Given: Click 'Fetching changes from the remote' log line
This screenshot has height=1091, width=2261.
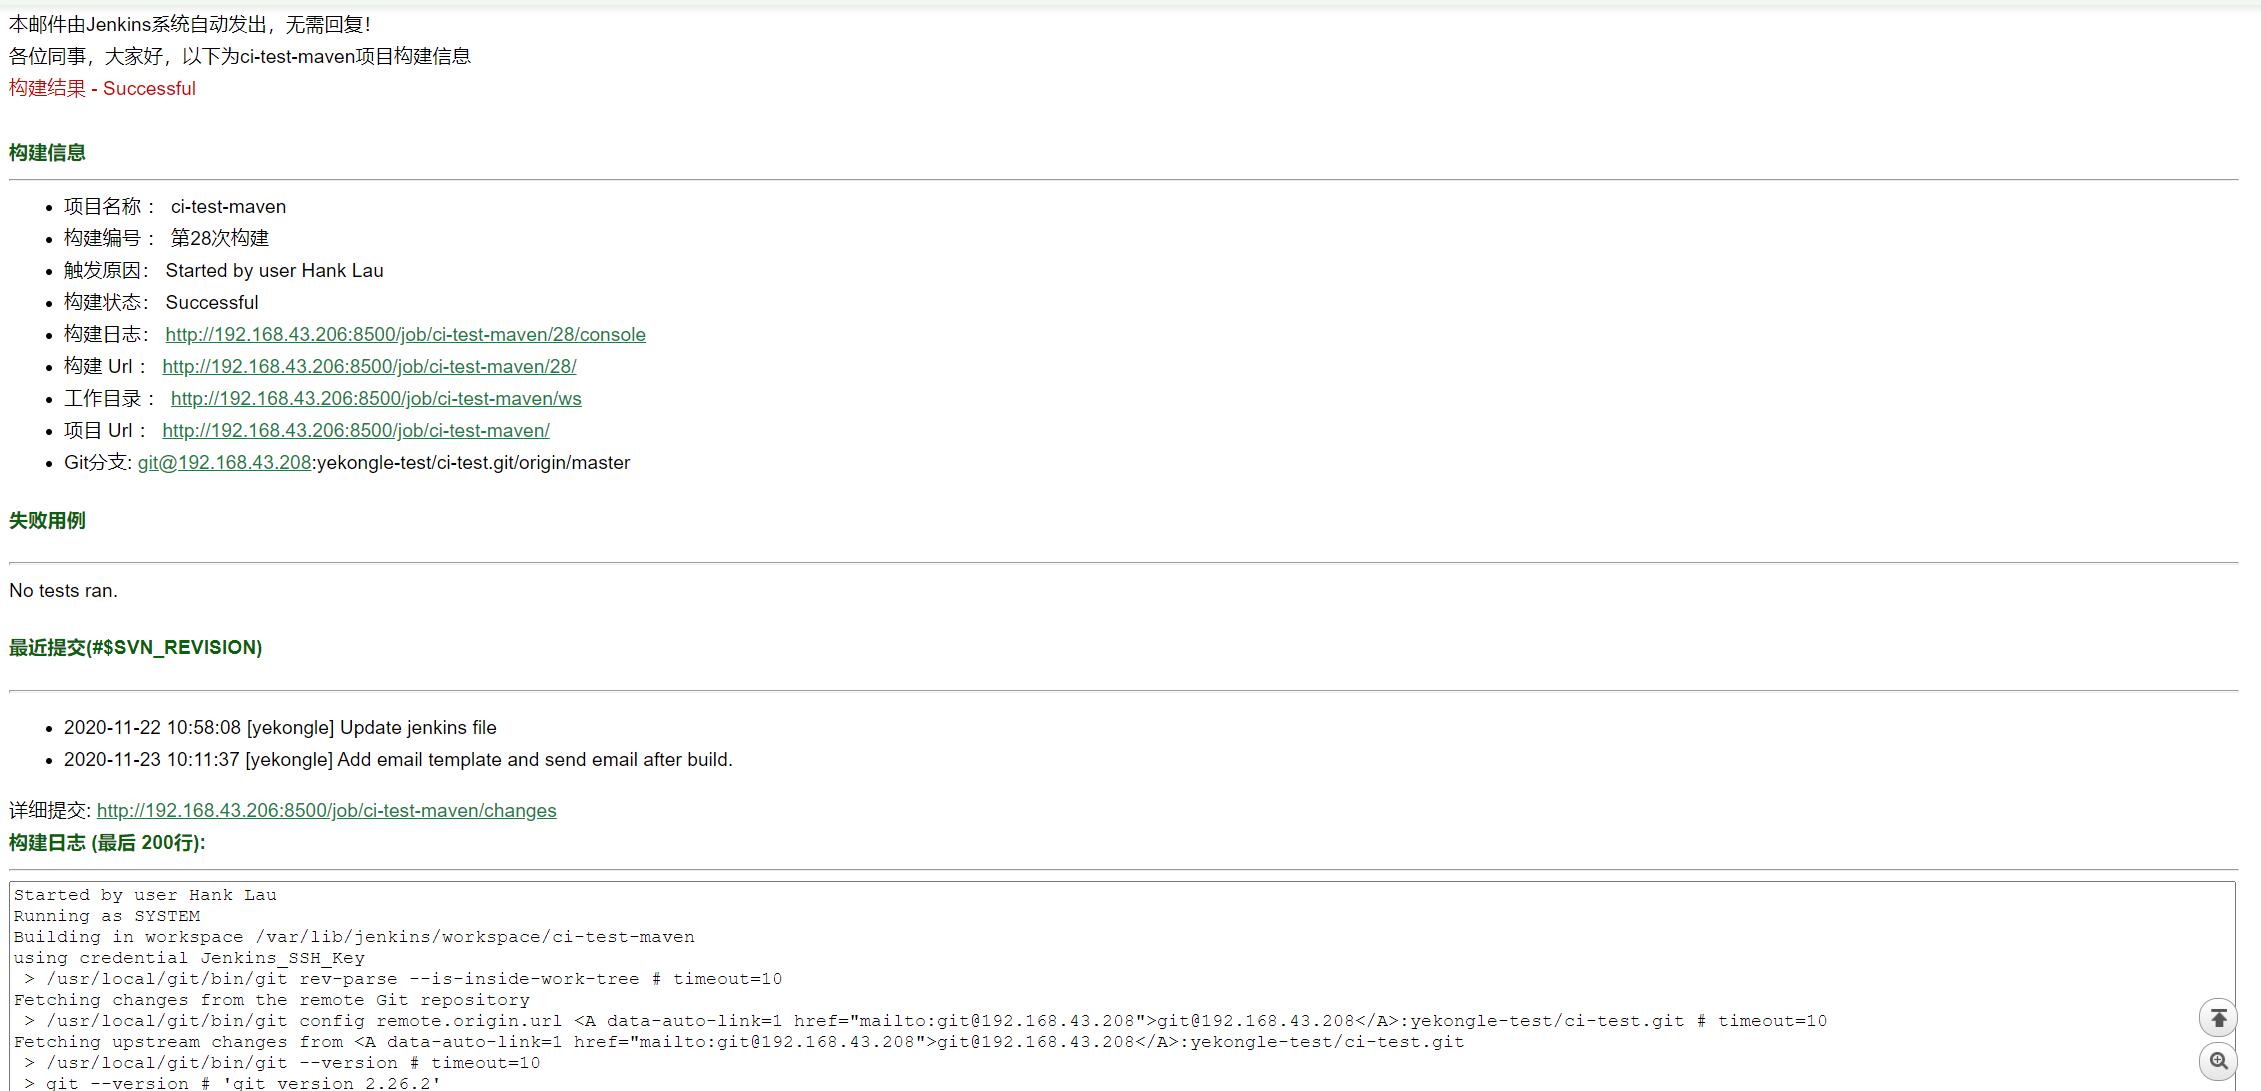Looking at the screenshot, I should pyautogui.click(x=271, y=1000).
